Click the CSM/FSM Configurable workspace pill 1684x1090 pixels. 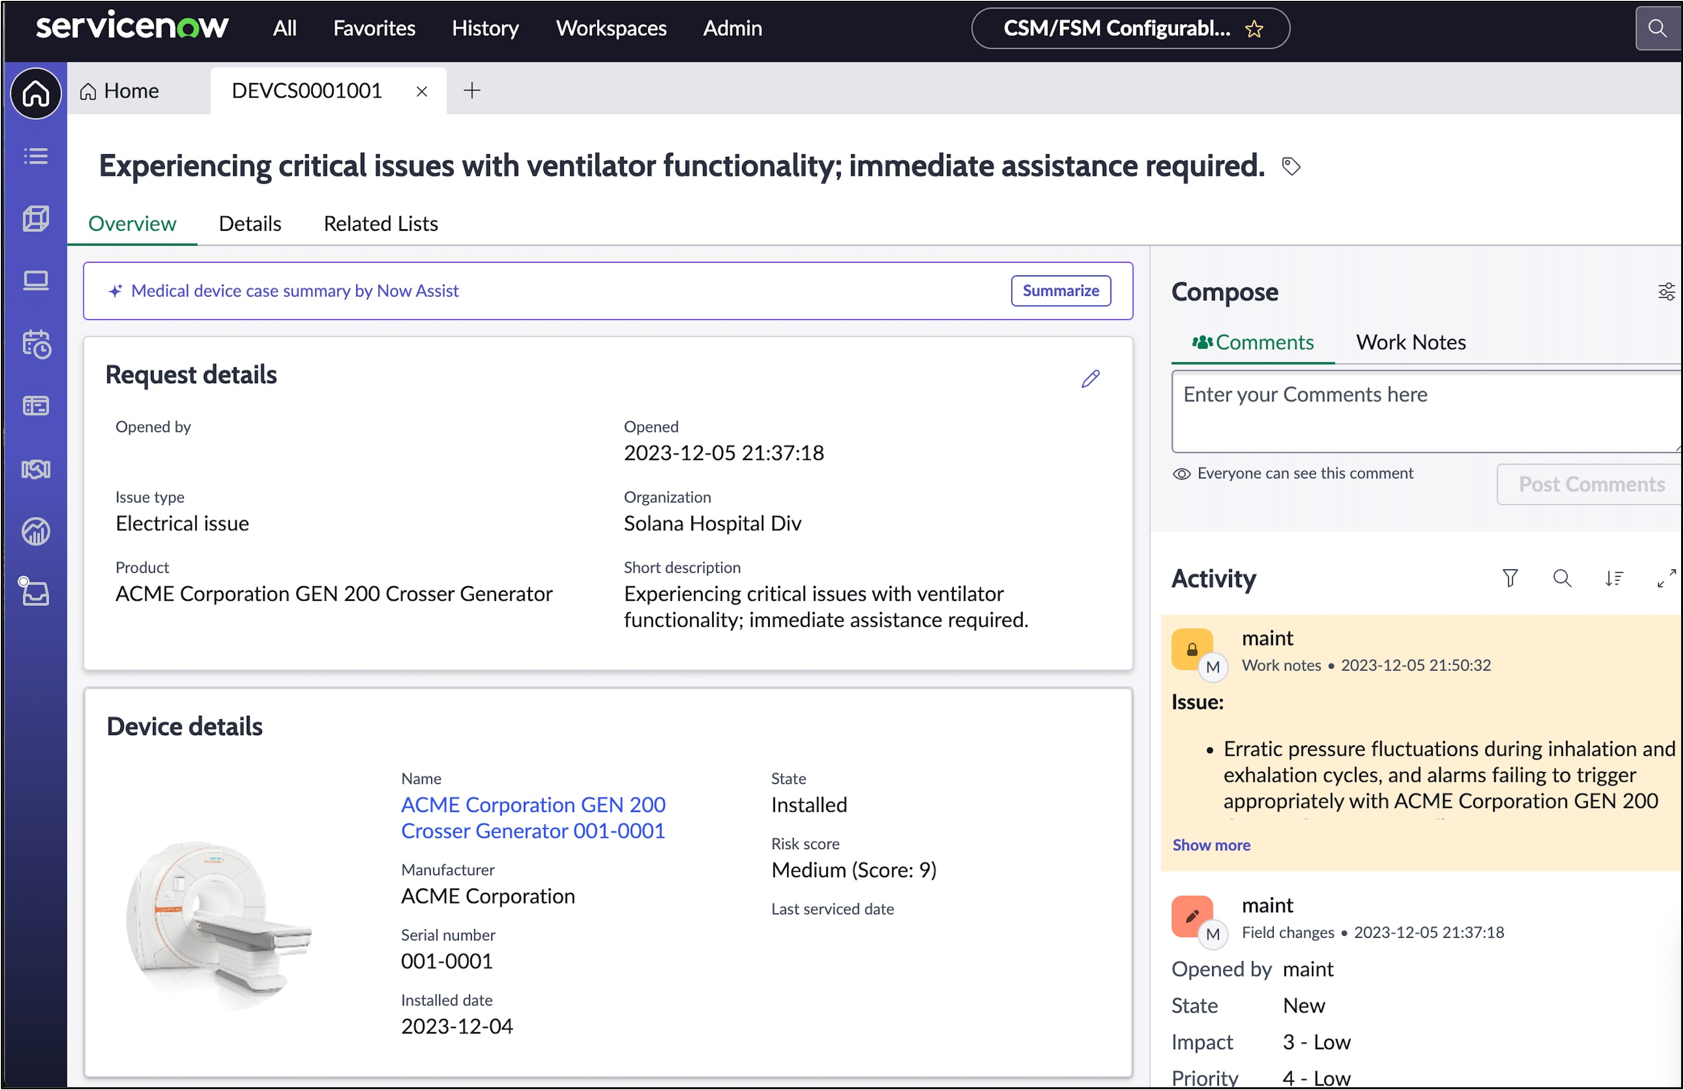tap(1131, 29)
